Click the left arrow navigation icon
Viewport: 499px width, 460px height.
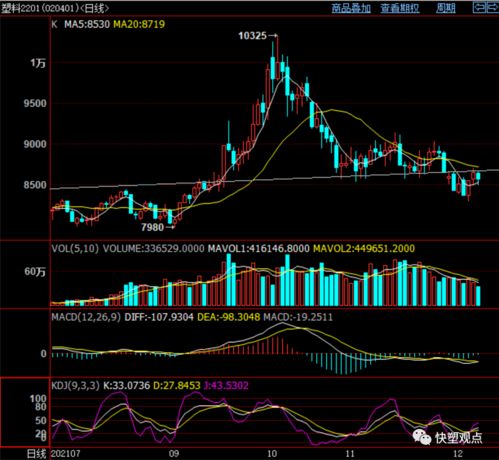click(479, 7)
